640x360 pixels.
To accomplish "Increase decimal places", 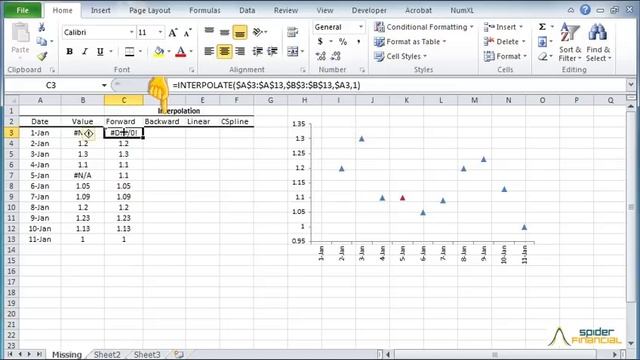I will [x=321, y=56].
